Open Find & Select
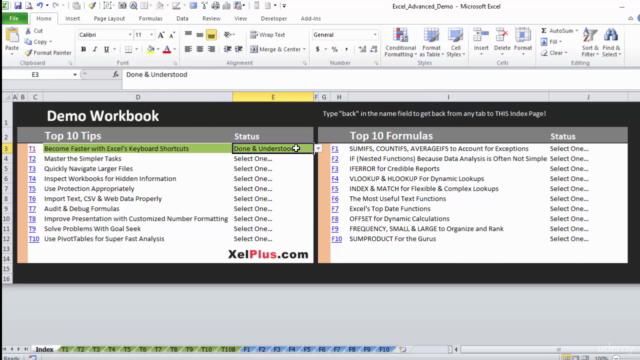Viewport: 640px width, 360px height. click(611, 42)
